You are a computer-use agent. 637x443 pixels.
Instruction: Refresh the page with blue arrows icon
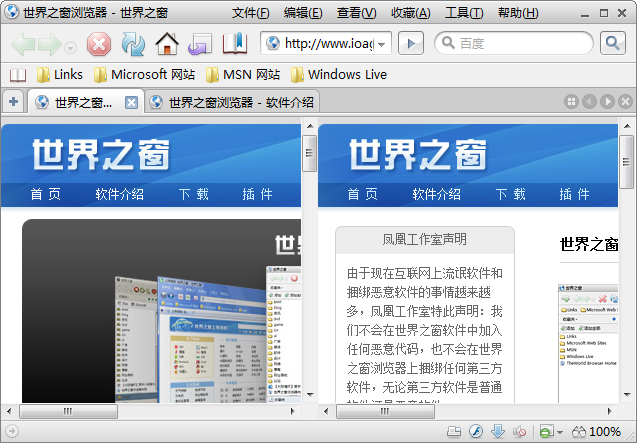[133, 44]
